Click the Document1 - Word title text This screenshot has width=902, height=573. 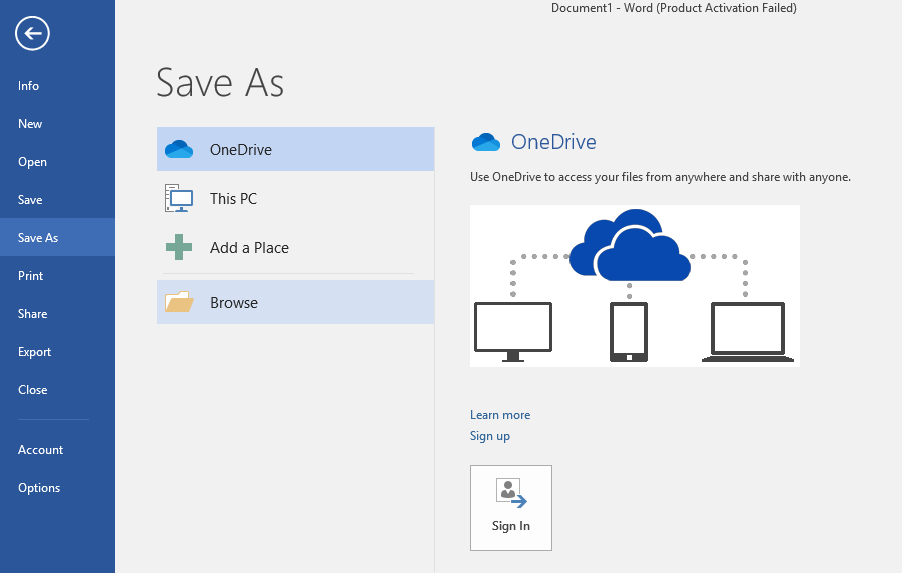click(674, 8)
